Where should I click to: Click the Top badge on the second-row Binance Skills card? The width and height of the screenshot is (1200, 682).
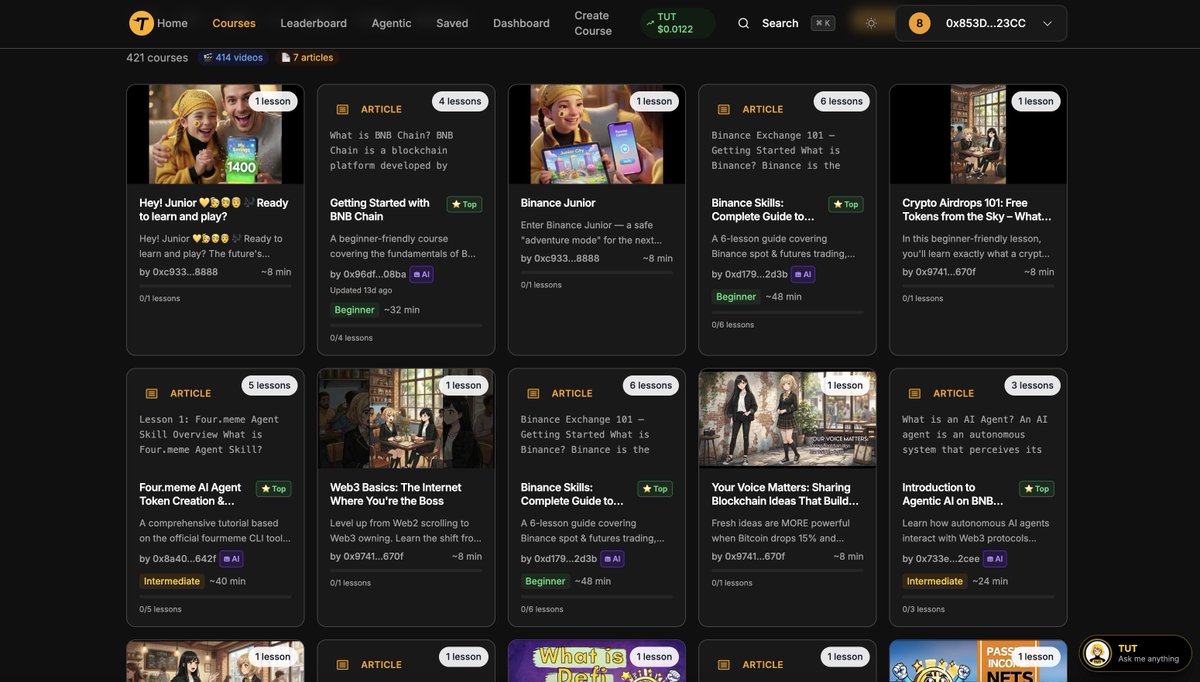(655, 489)
